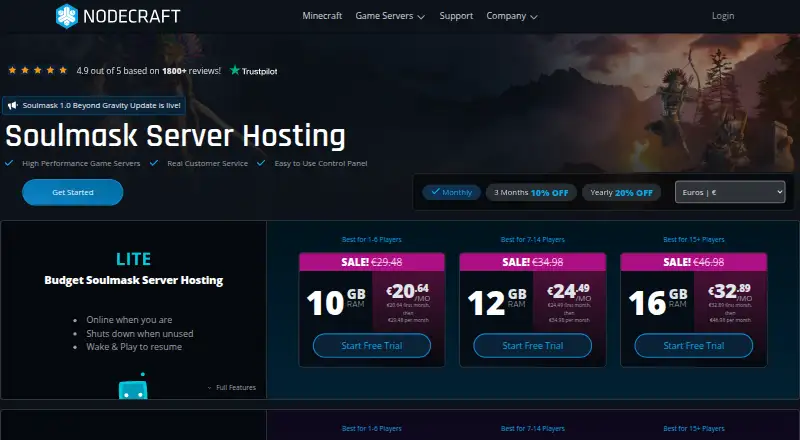Expand the Game Servers dropdown menu
800x440 pixels.
(390, 16)
